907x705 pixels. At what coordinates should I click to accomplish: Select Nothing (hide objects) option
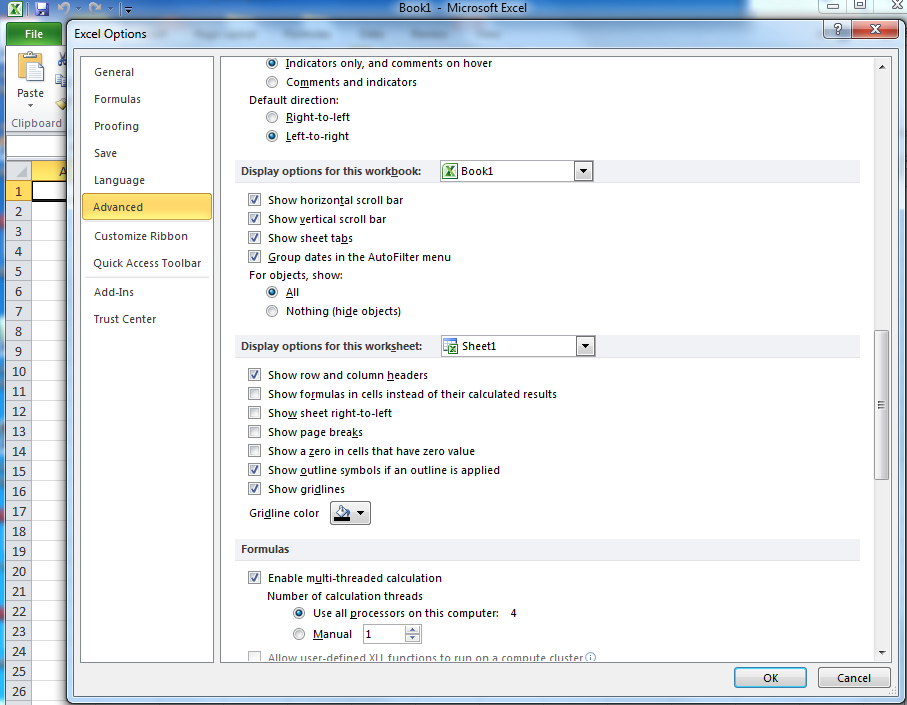pos(272,311)
